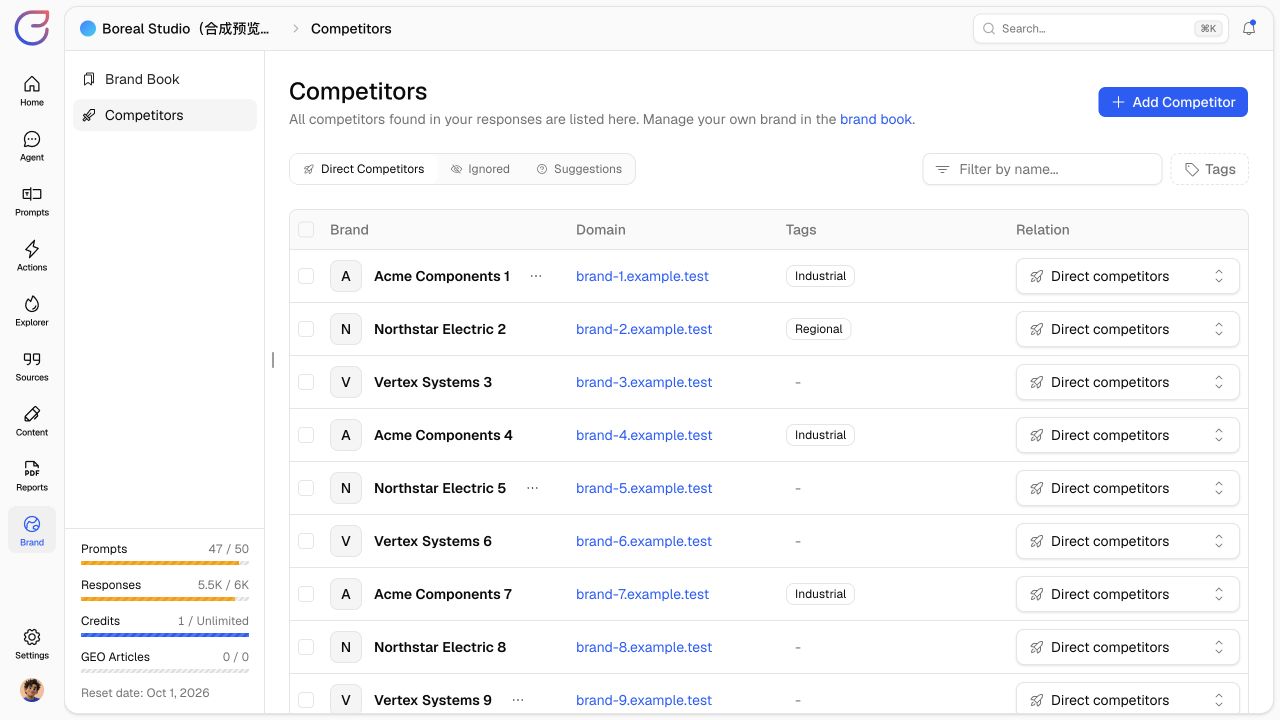Click the letter A avatar for Acme Components 4
This screenshot has width=1280, height=720.
(x=346, y=435)
